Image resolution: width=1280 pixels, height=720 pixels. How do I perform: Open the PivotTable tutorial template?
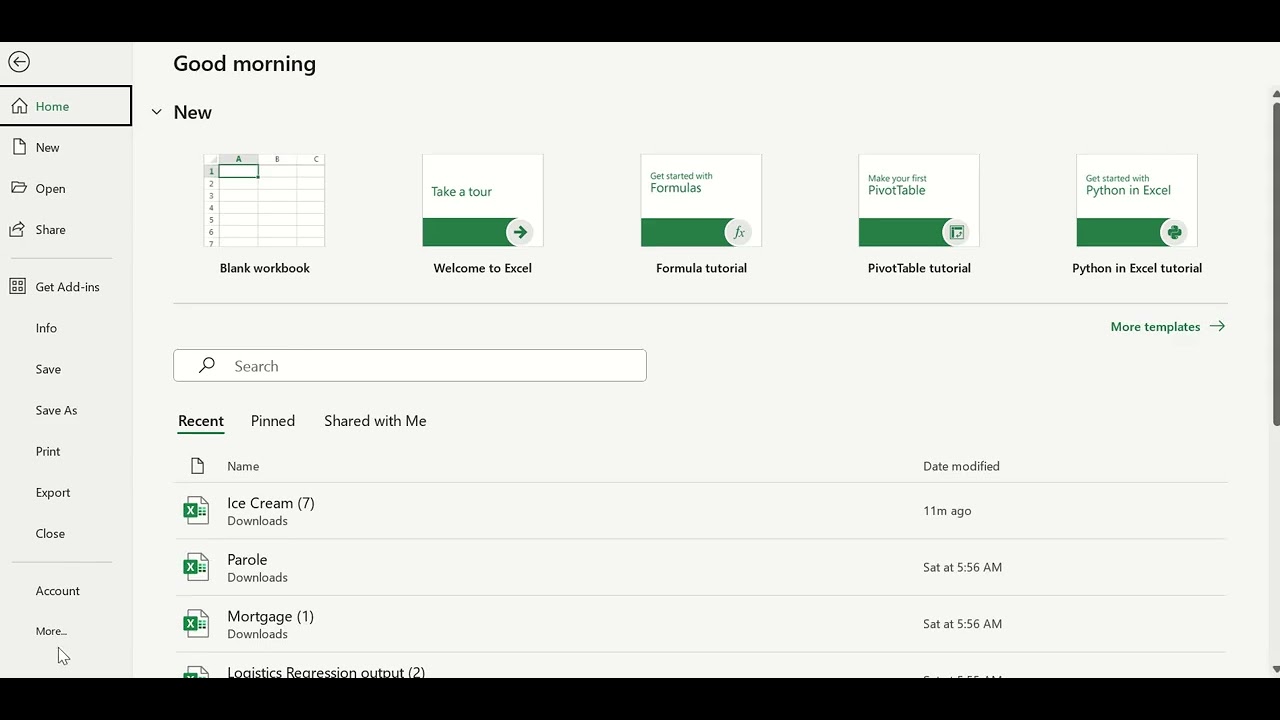coord(919,202)
